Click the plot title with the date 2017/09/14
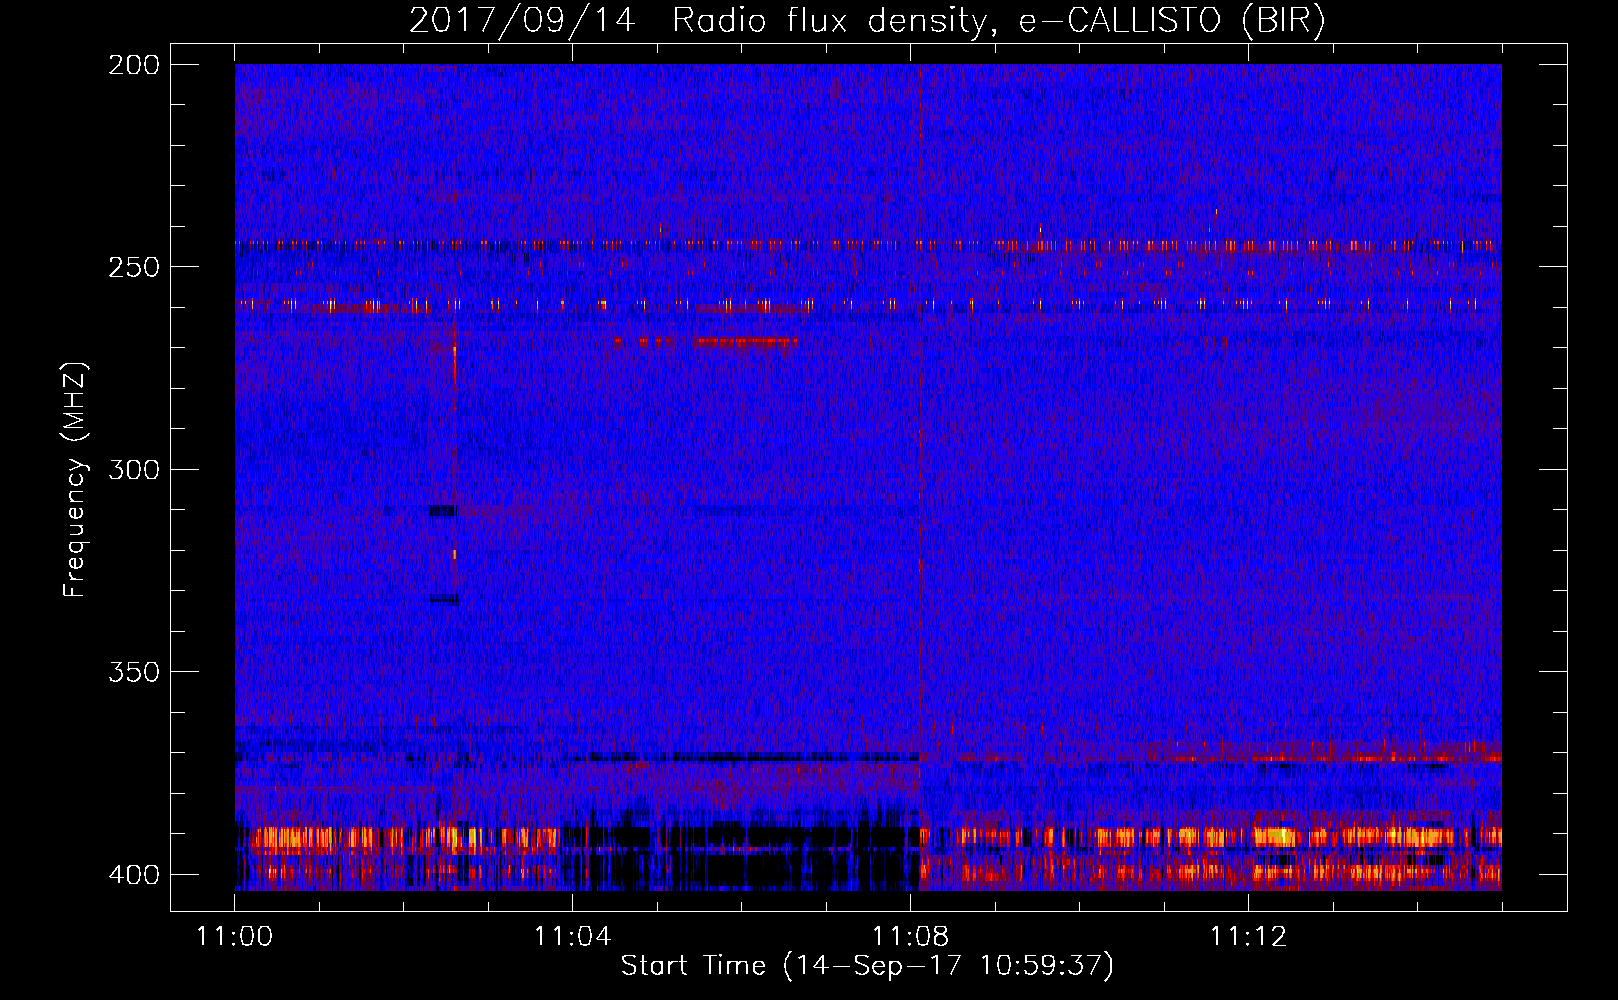Screen dimensions: 1618x1000 click(867, 20)
